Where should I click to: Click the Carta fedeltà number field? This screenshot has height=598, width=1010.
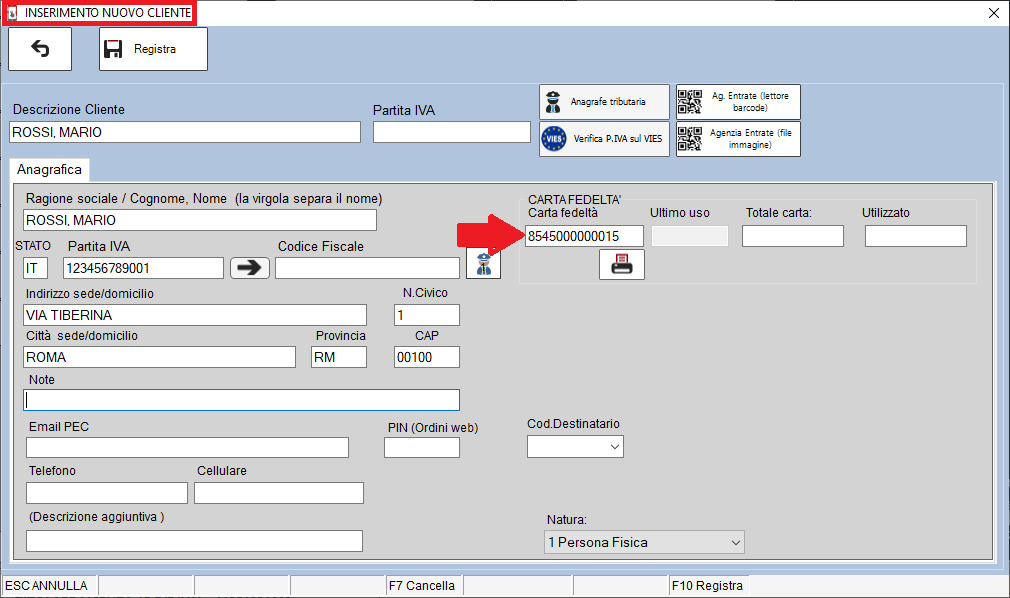coord(584,236)
